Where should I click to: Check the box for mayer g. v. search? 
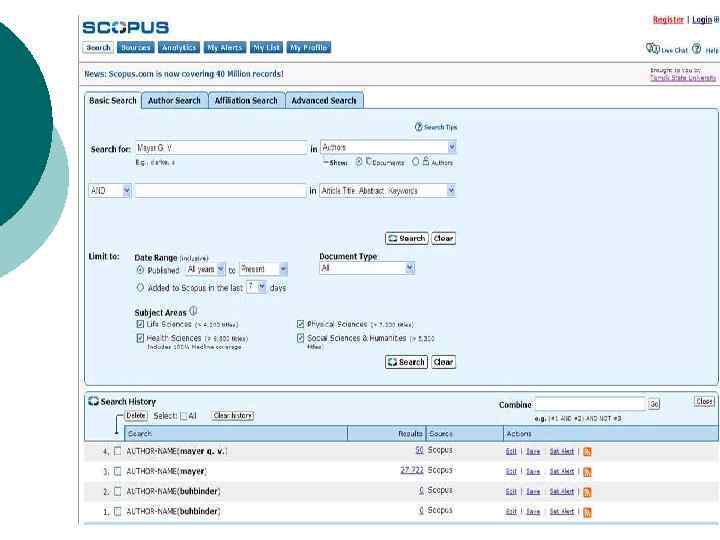tap(118, 451)
